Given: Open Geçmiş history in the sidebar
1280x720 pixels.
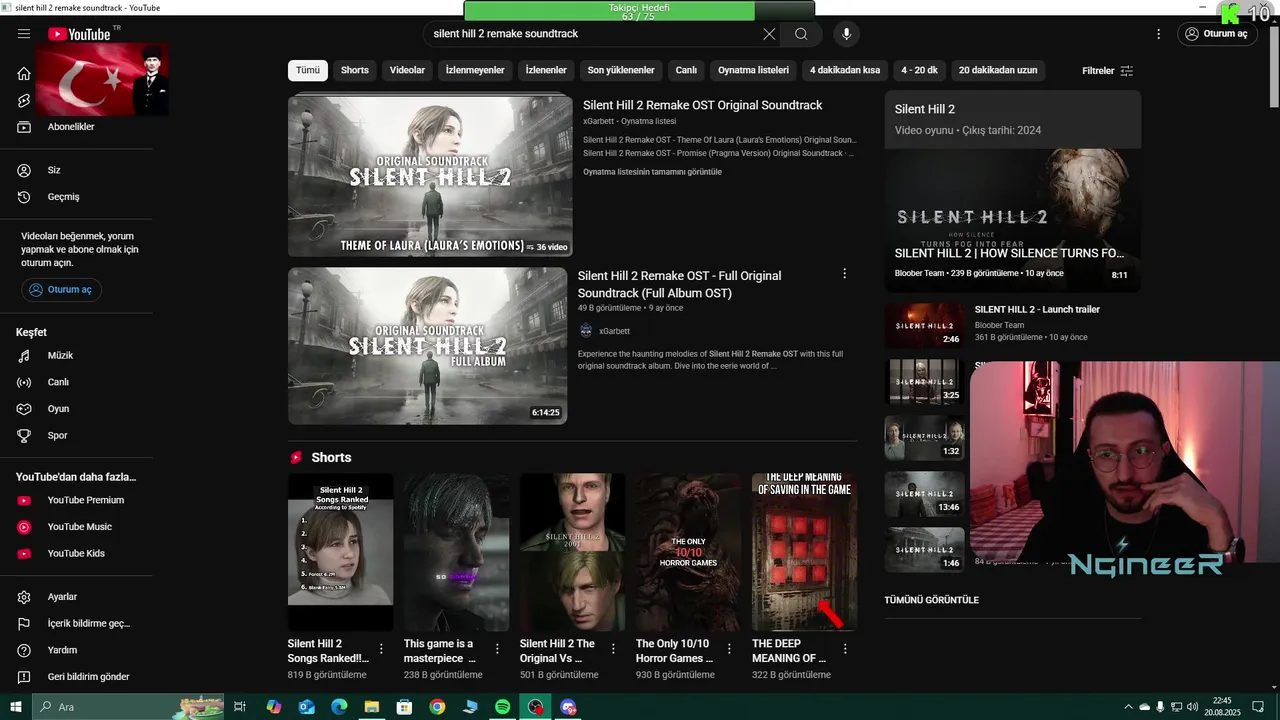Looking at the screenshot, I should click(63, 197).
